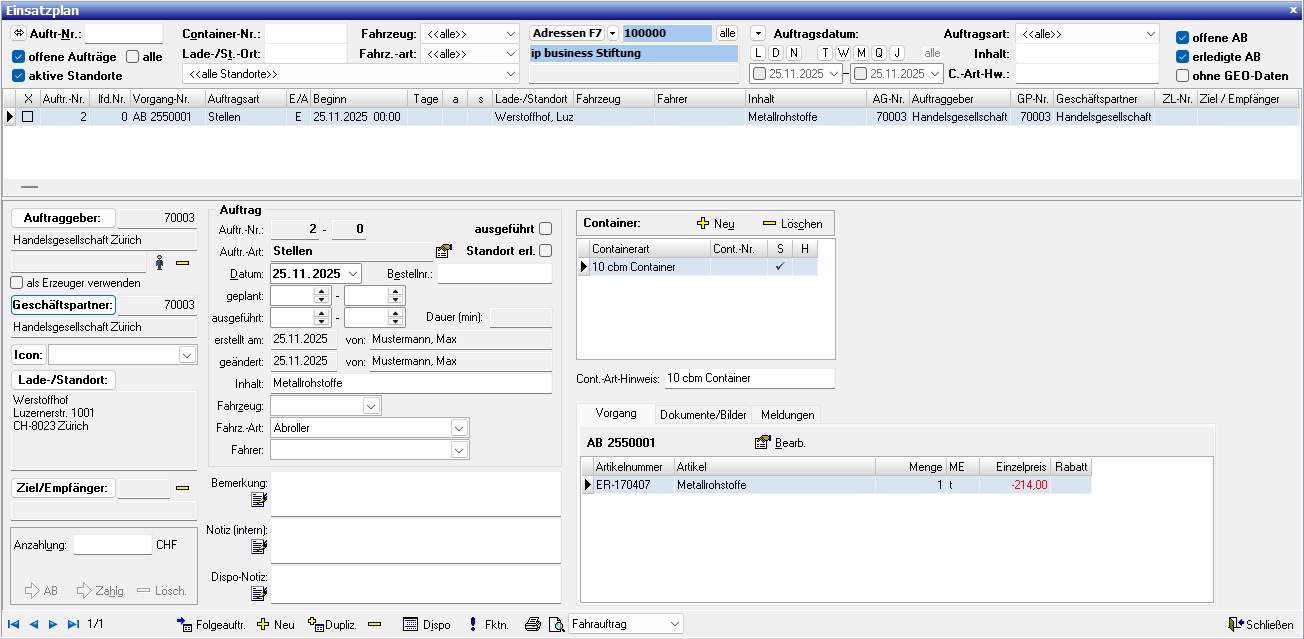Screen dimensions: 1304x639
Task: Open Auftr.-Art selection icon next to Stellen
Action: 444,251
